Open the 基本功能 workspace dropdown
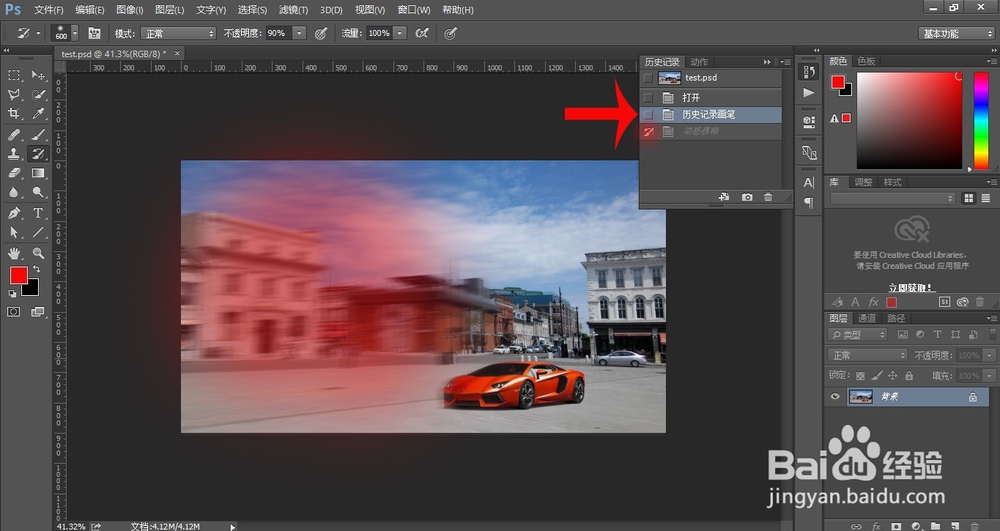1000x531 pixels. click(955, 33)
